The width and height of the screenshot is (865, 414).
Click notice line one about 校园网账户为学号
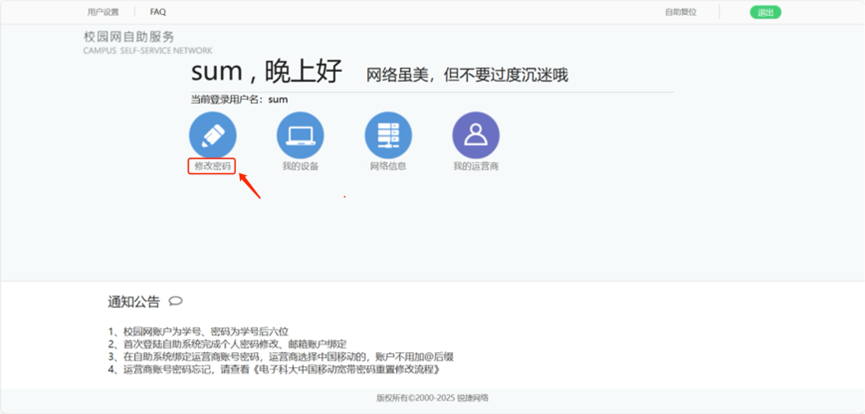coord(198,330)
